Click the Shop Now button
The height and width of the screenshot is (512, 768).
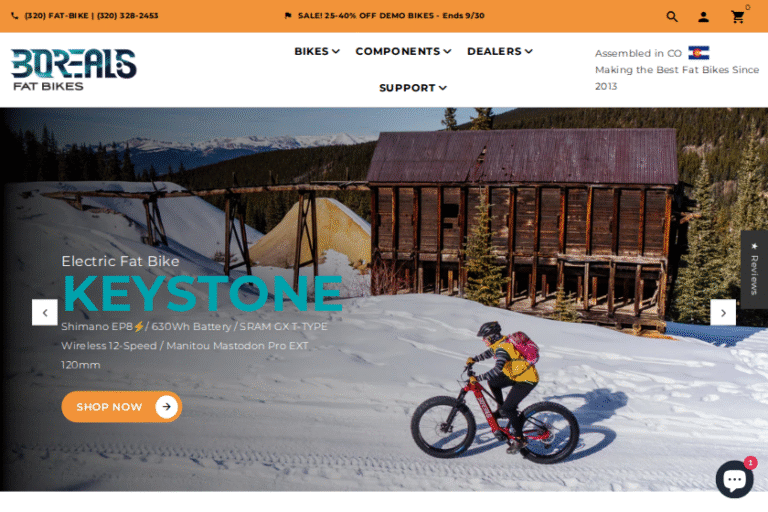pyautogui.click(x=121, y=407)
